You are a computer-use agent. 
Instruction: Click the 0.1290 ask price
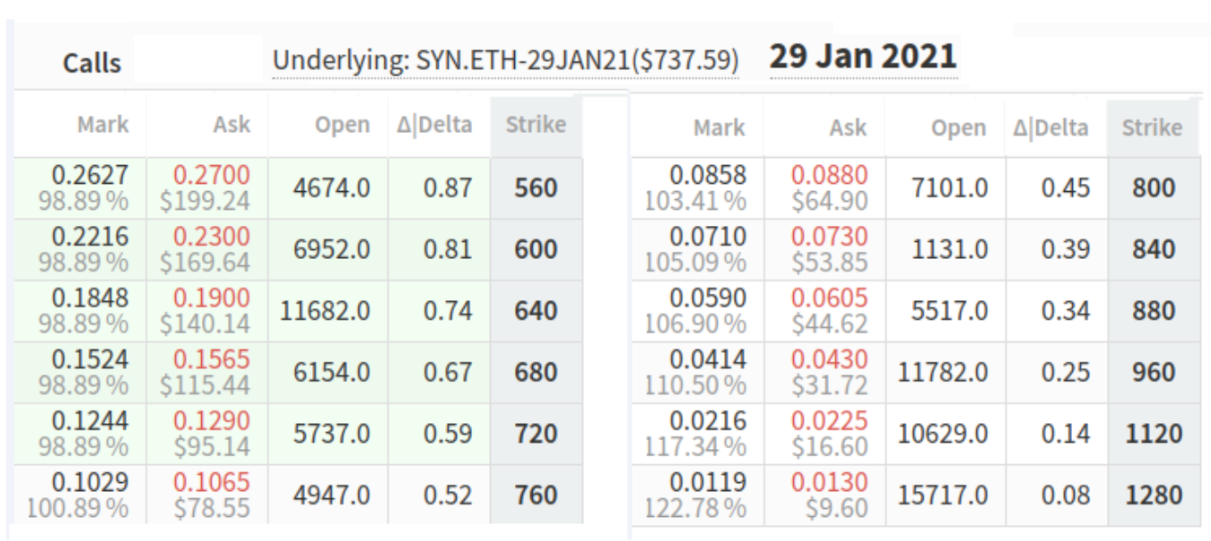point(211,421)
